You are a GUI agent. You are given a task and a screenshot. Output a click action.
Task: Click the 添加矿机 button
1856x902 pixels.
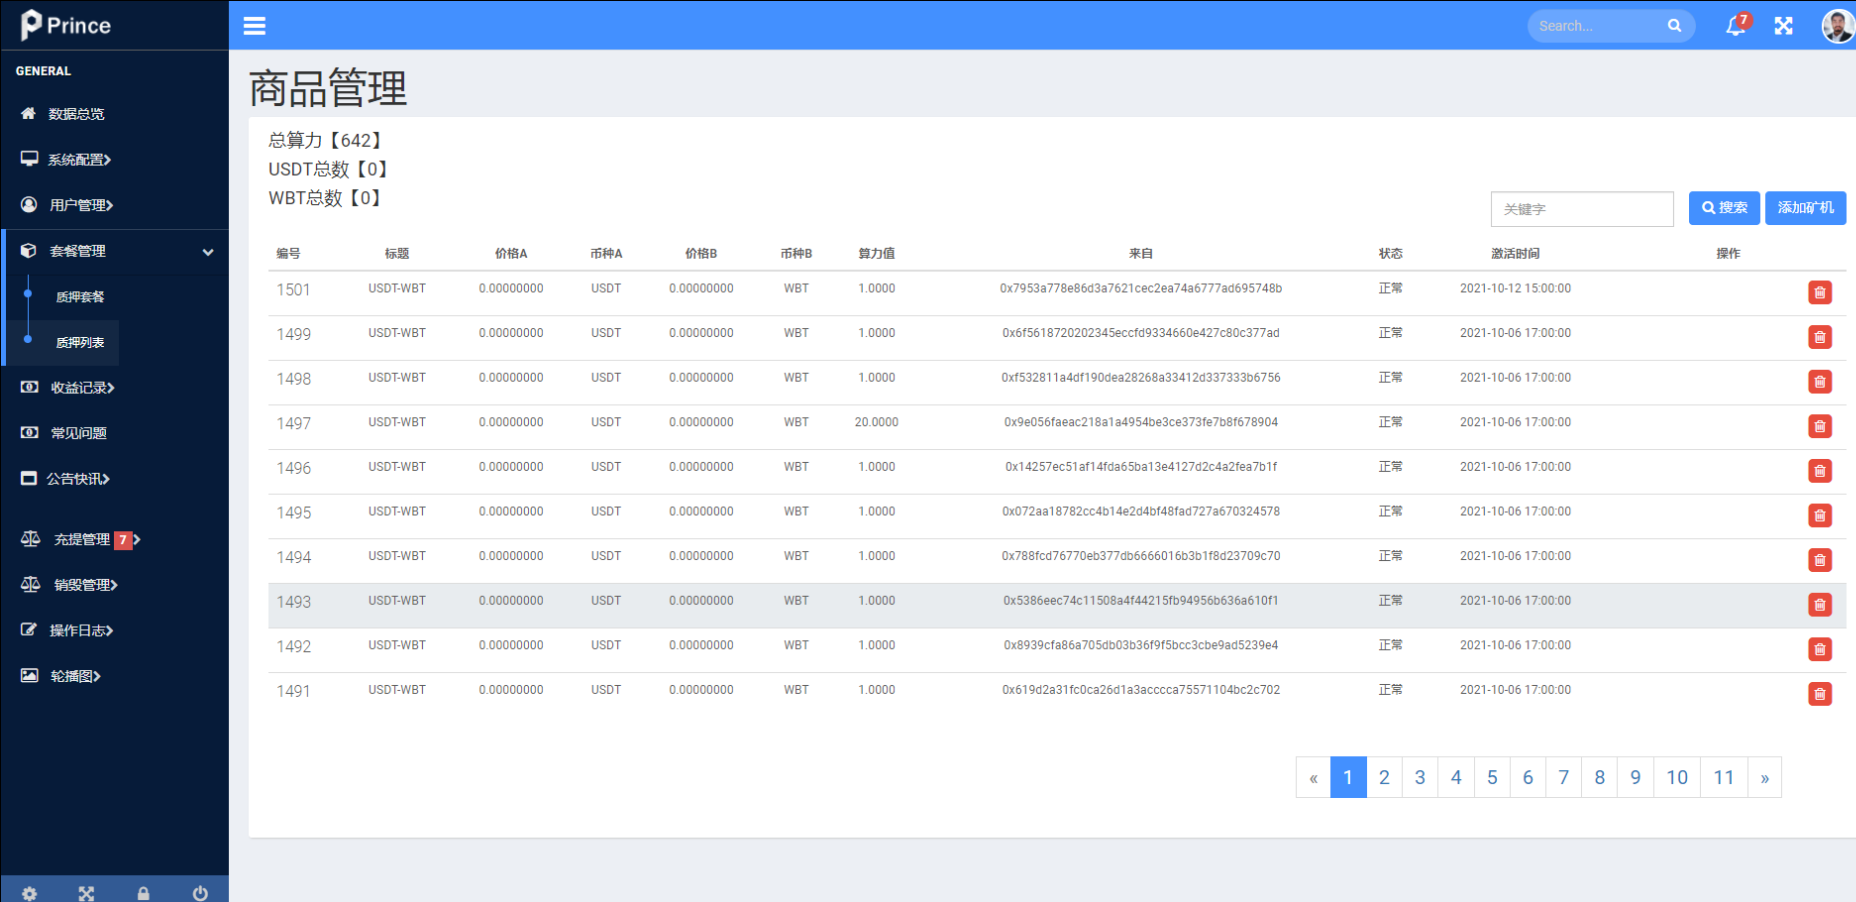pos(1805,208)
